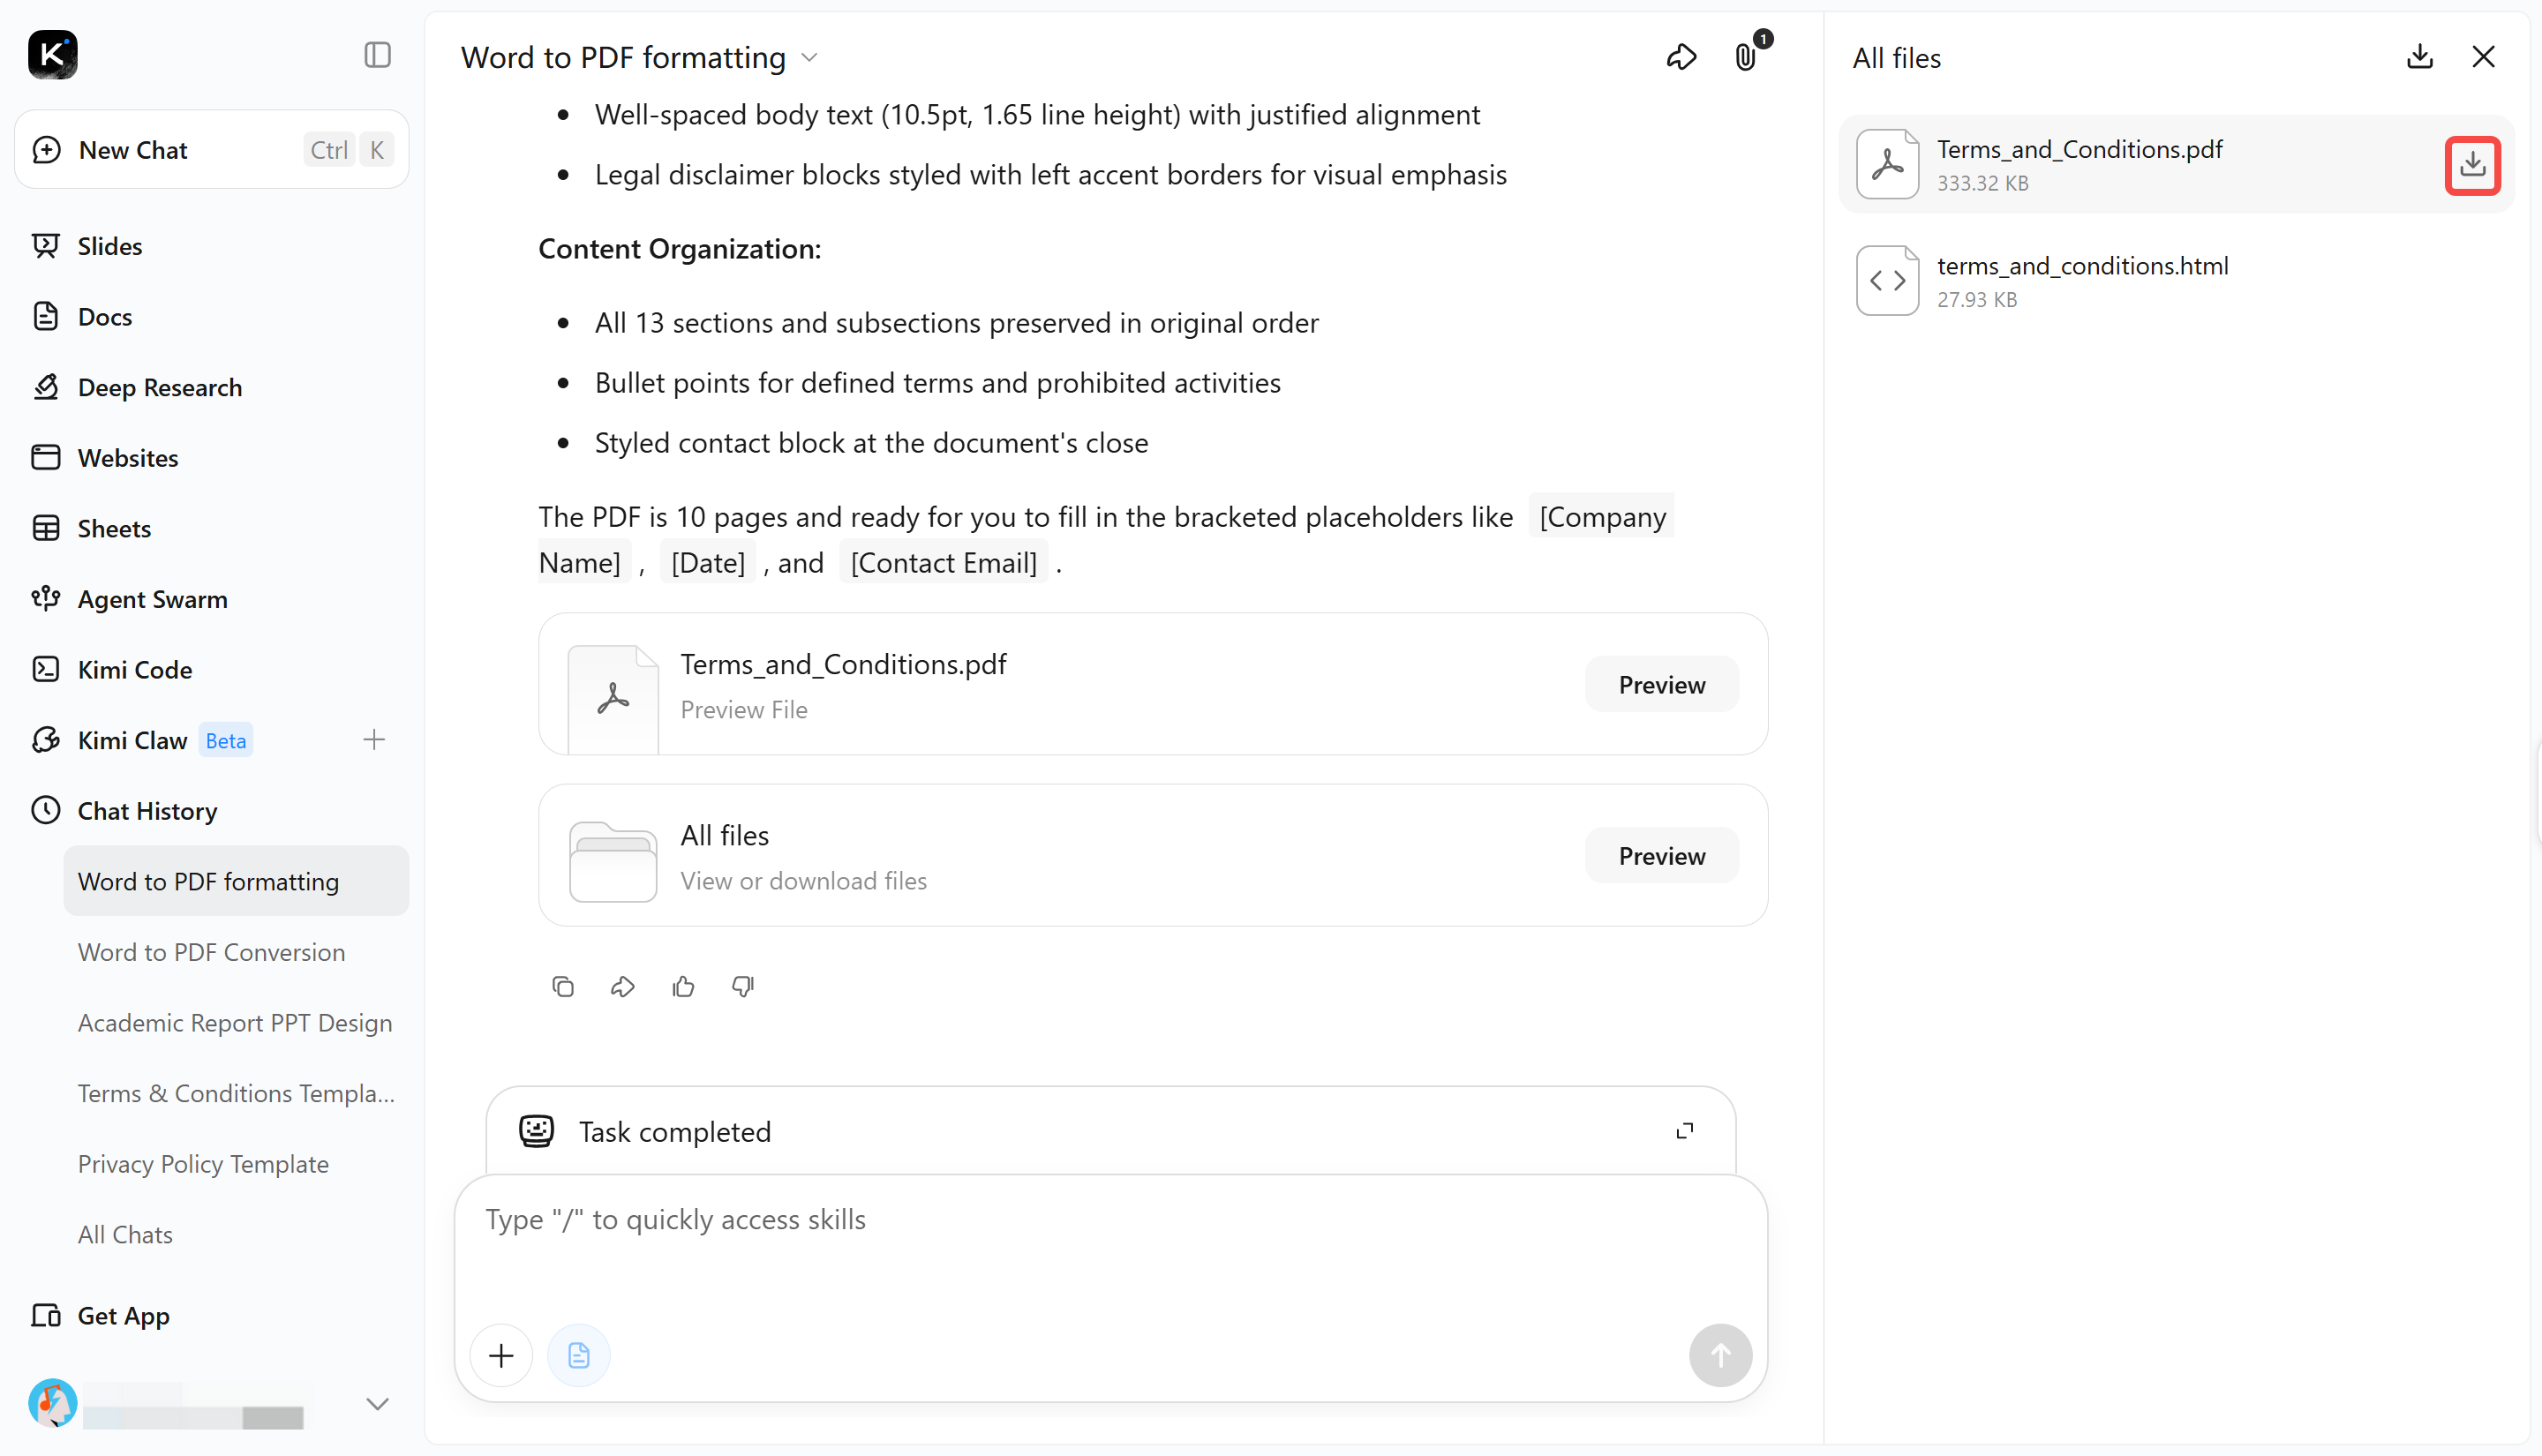Open the attachments paperclip icon
Screen dimensions: 2542x1456
click(1746, 57)
